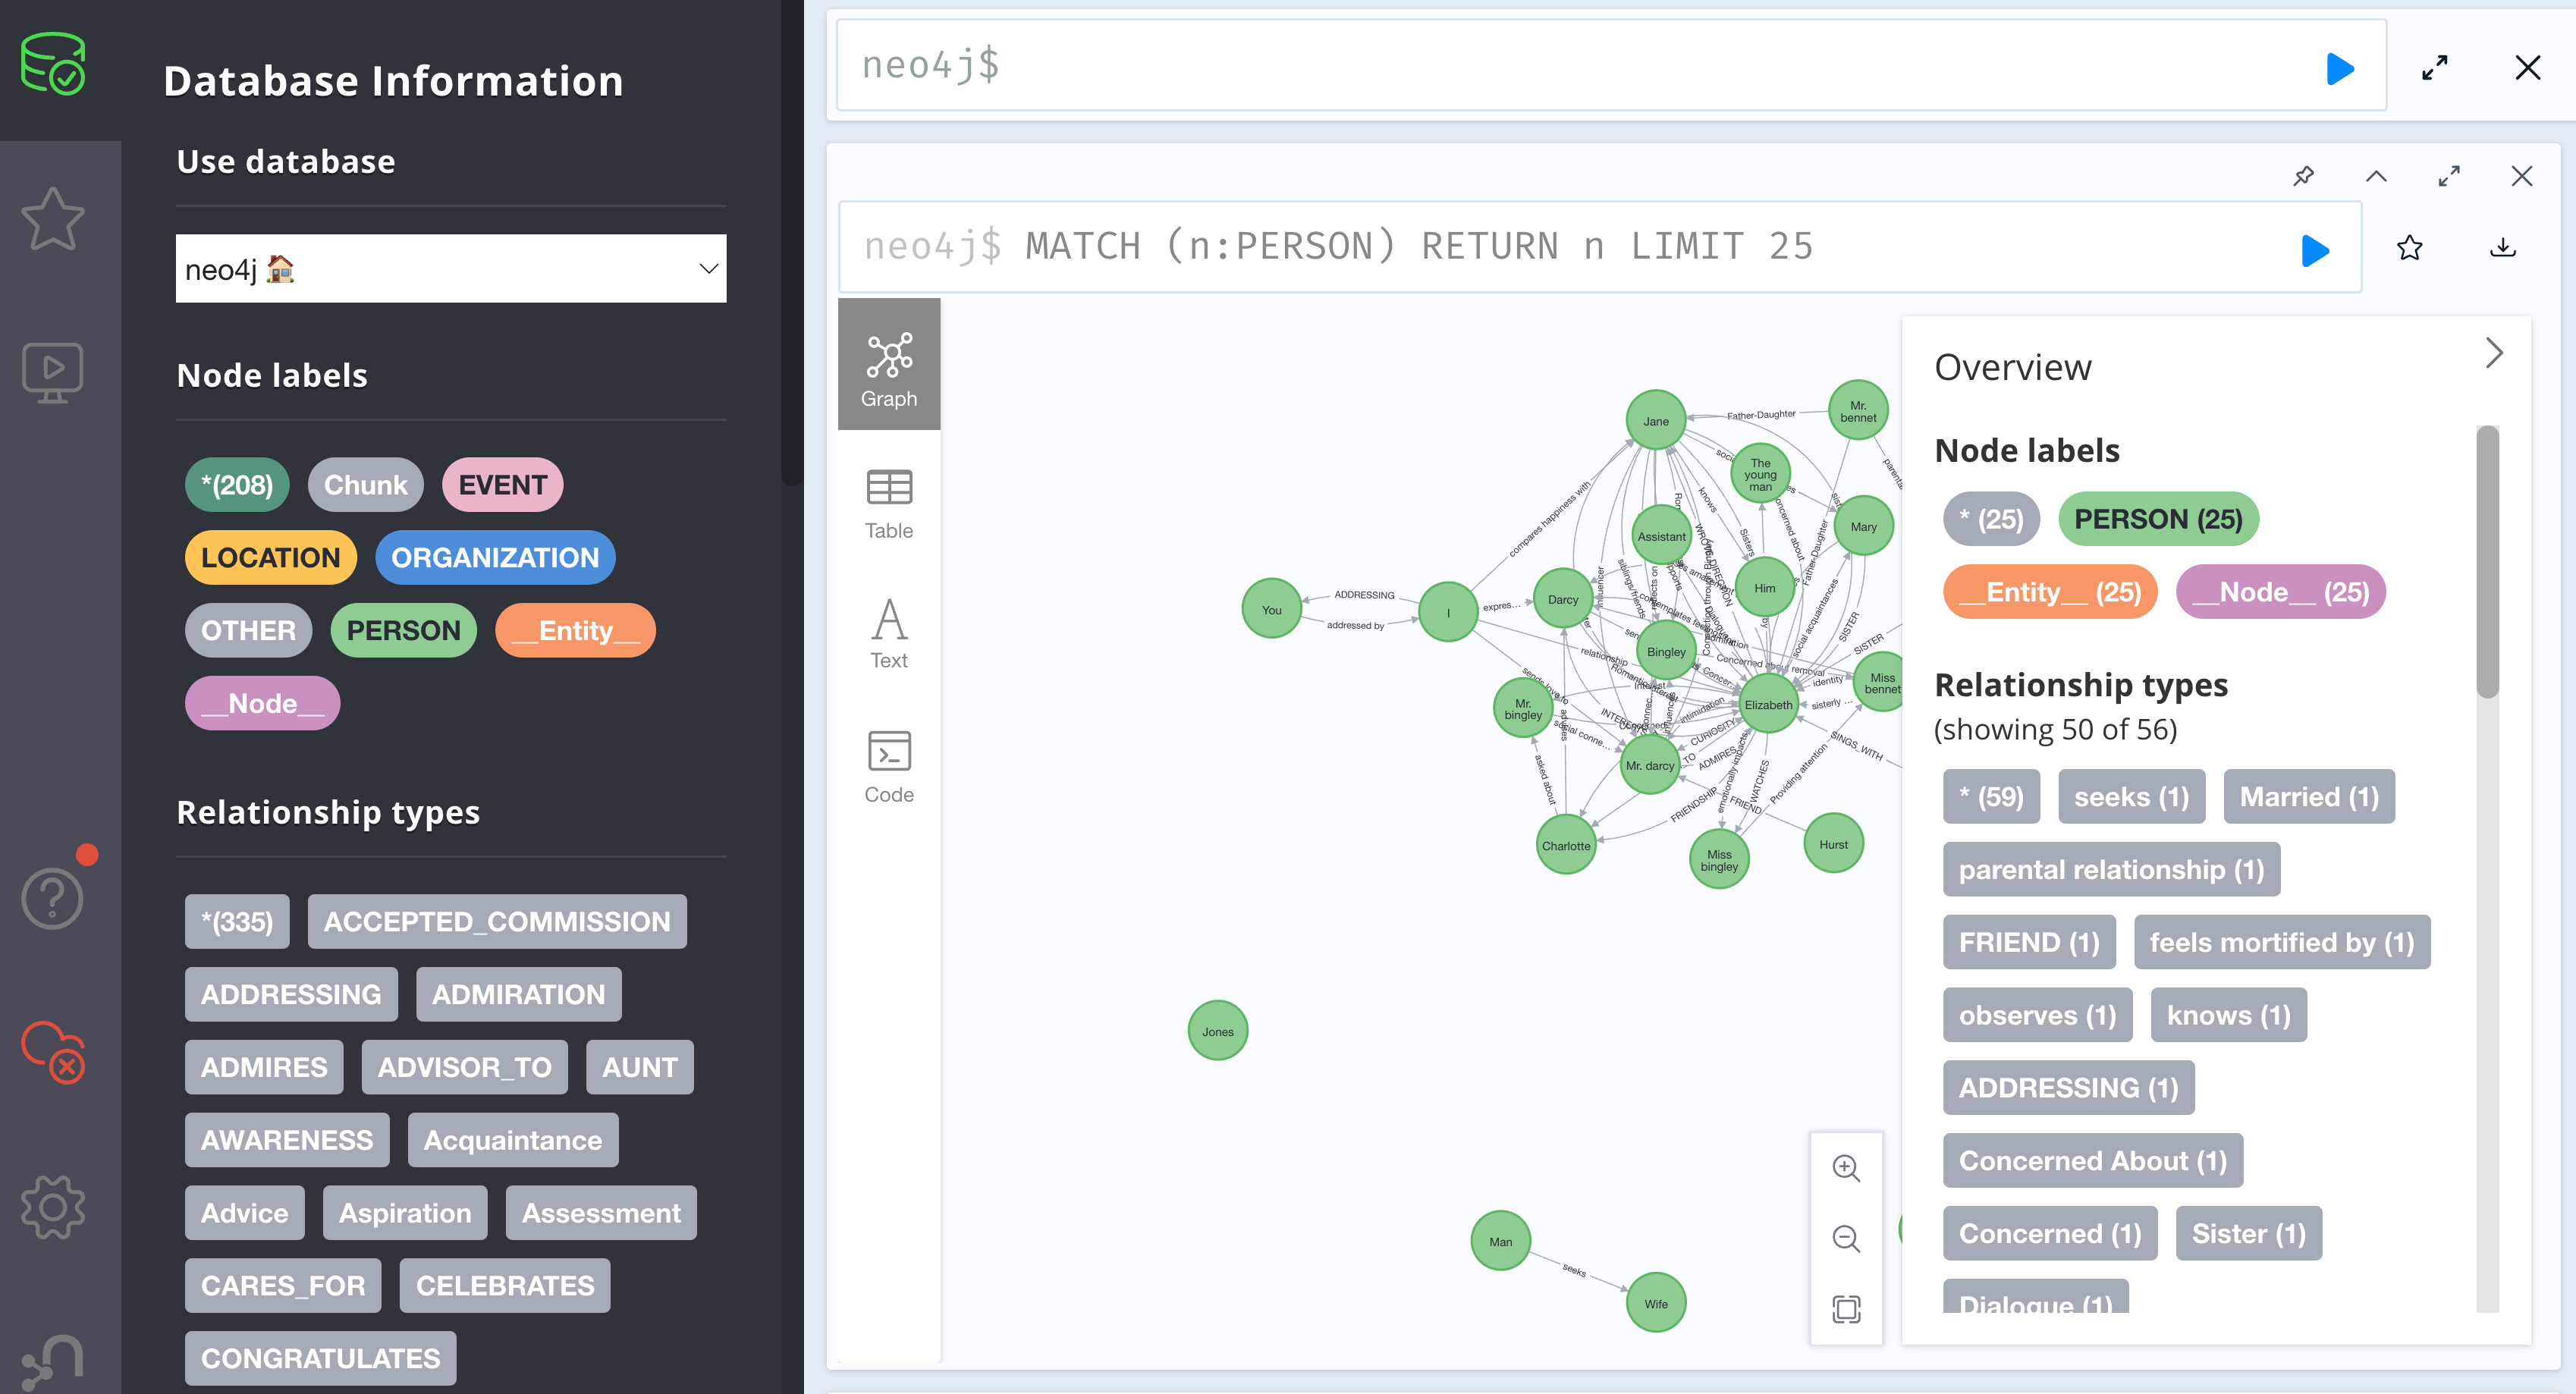Run the MATCH PERSON query
The image size is (2576, 1394).
2315,250
